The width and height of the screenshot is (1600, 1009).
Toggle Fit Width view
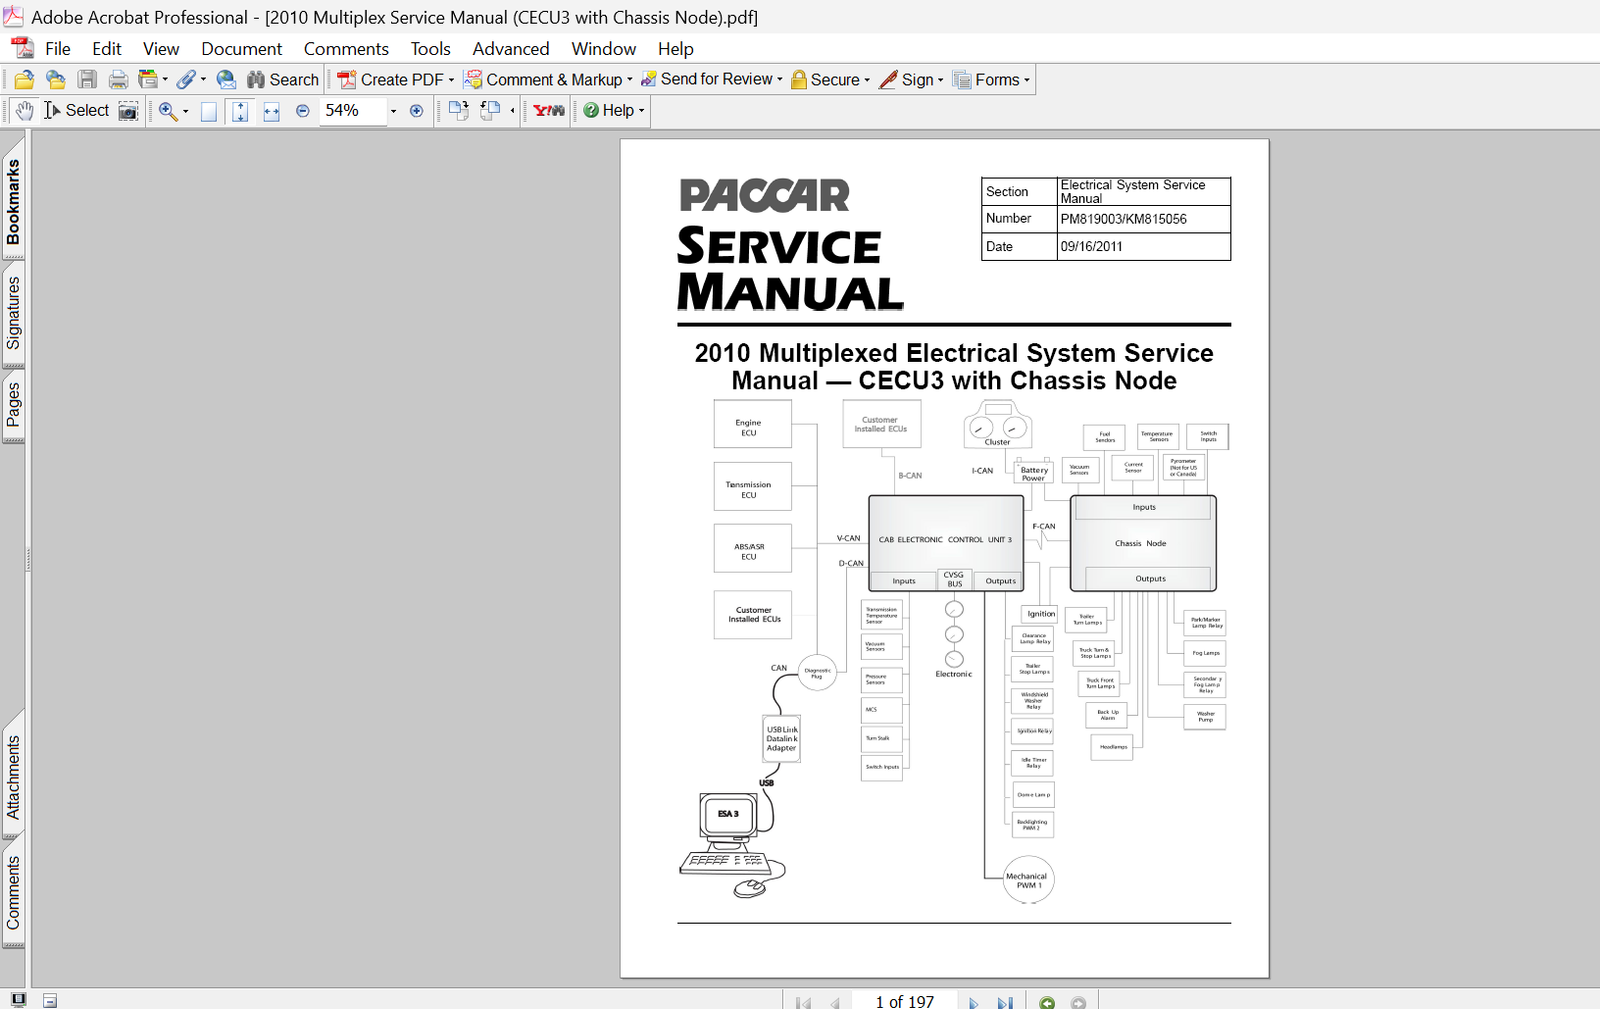271,111
